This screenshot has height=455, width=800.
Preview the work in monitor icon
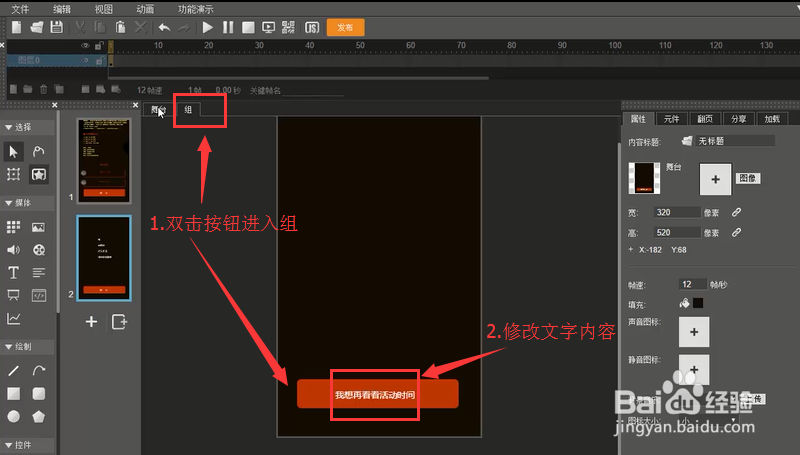[268, 28]
